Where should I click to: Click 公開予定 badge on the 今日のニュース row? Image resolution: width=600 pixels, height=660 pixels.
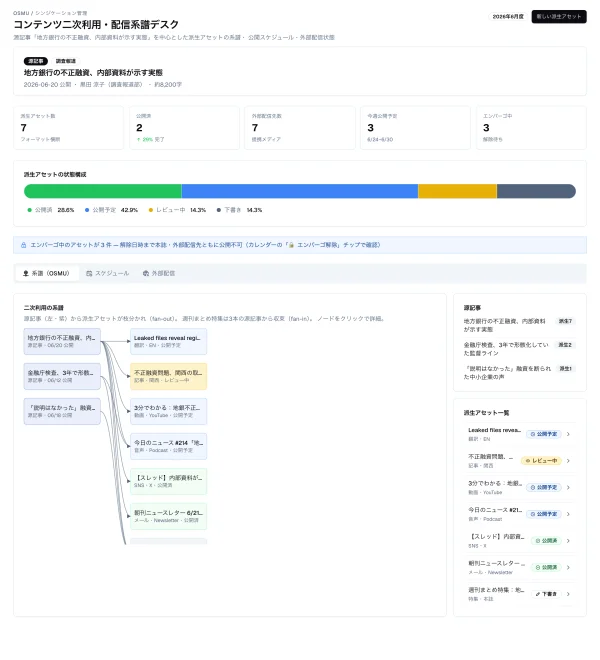pyautogui.click(x=544, y=514)
